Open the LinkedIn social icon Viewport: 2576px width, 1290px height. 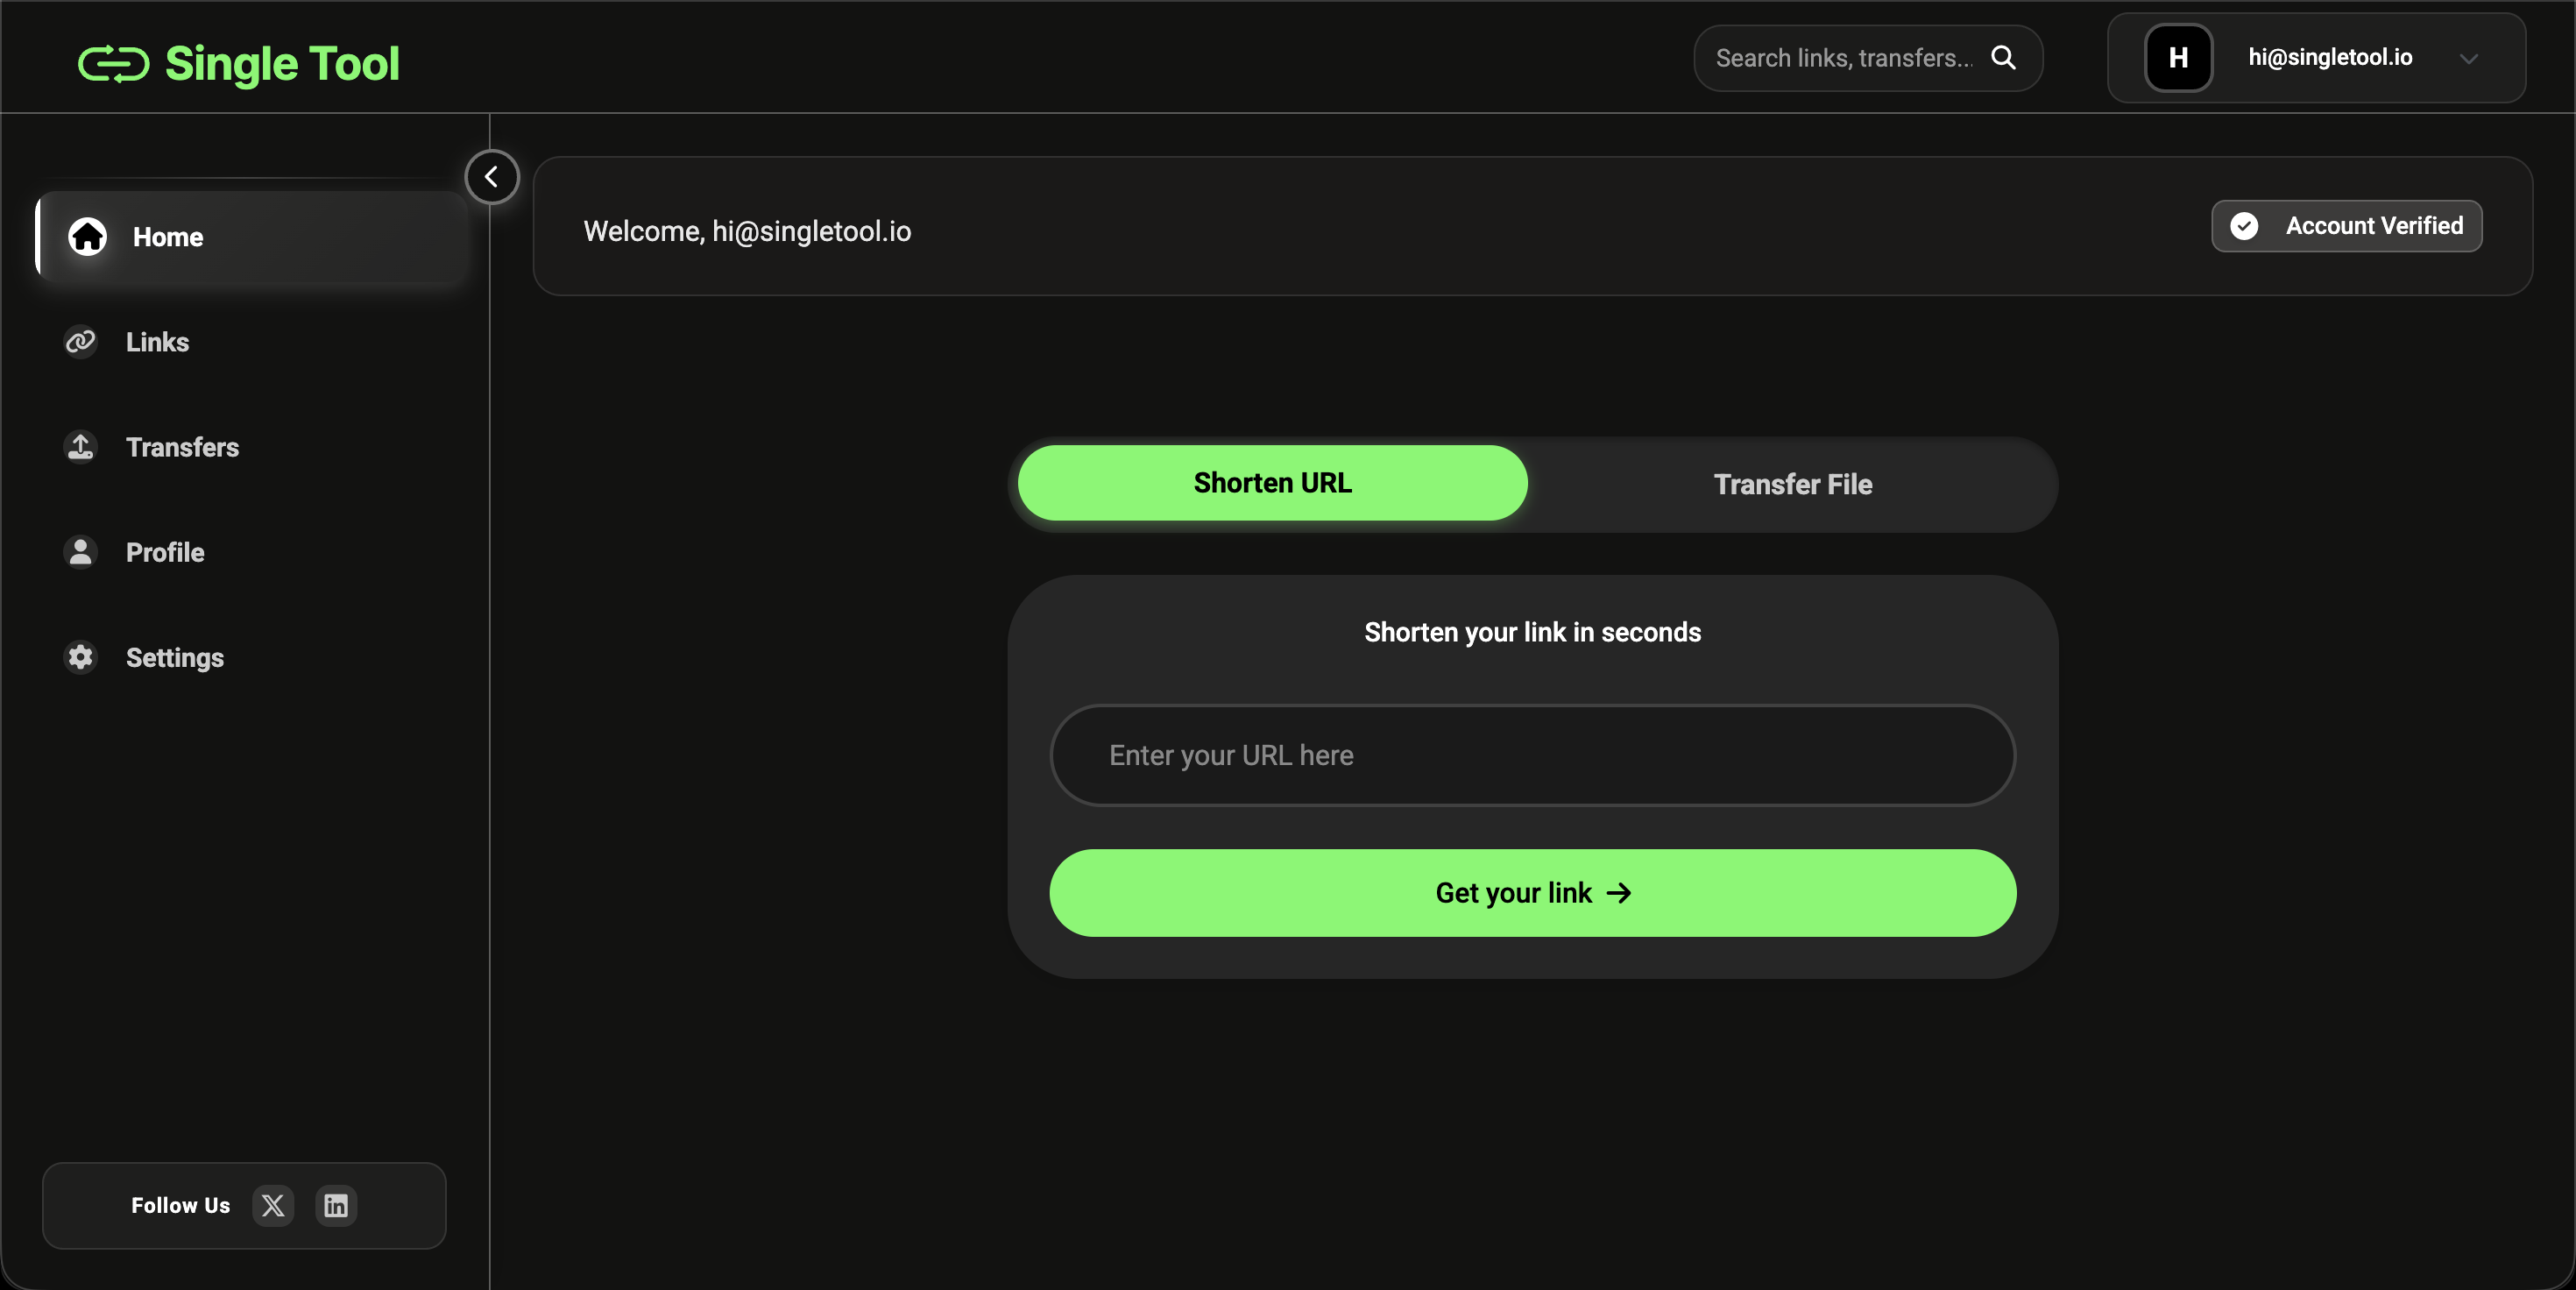(x=336, y=1205)
